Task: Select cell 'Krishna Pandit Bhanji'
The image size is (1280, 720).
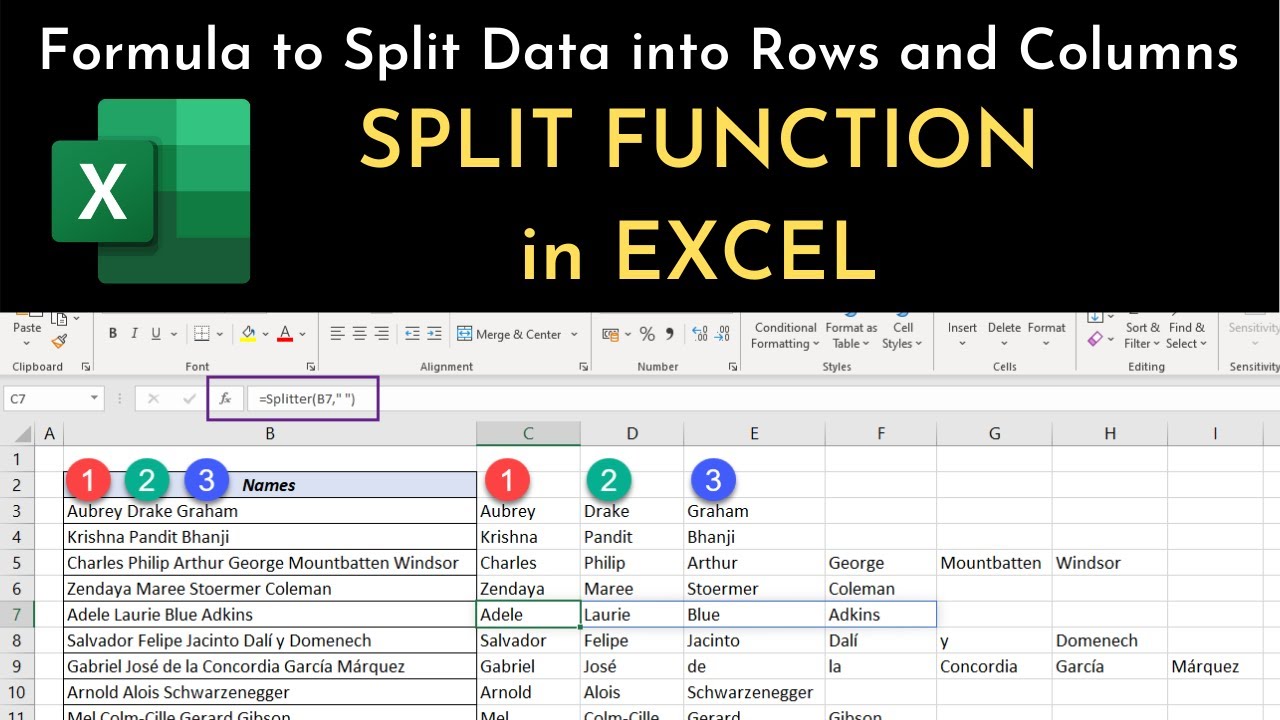Action: (x=270, y=536)
